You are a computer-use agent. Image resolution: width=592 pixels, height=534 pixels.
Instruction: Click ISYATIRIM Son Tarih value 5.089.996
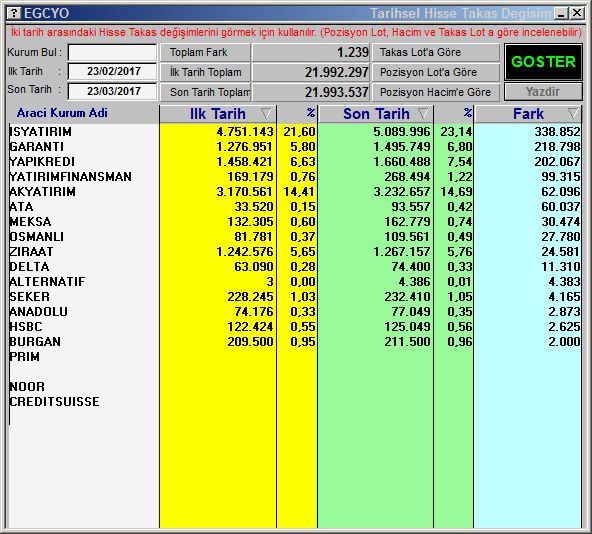[402, 132]
